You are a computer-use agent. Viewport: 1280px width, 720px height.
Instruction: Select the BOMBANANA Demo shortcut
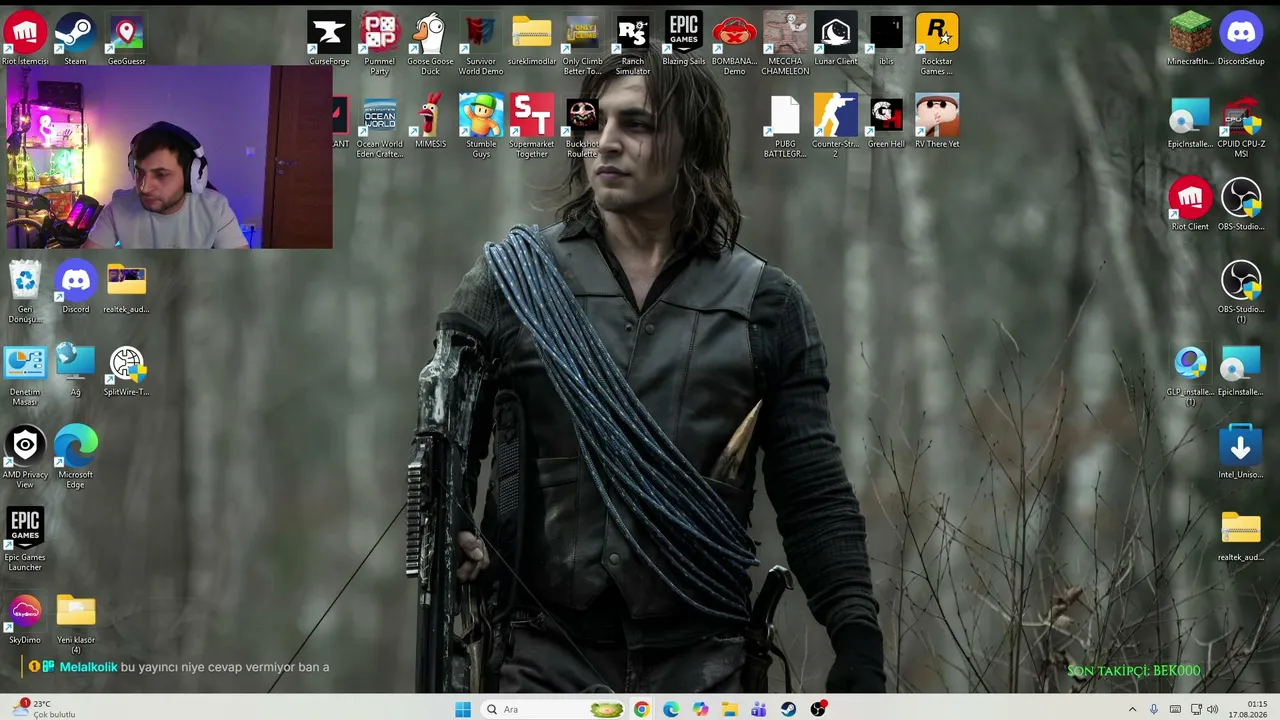(734, 44)
